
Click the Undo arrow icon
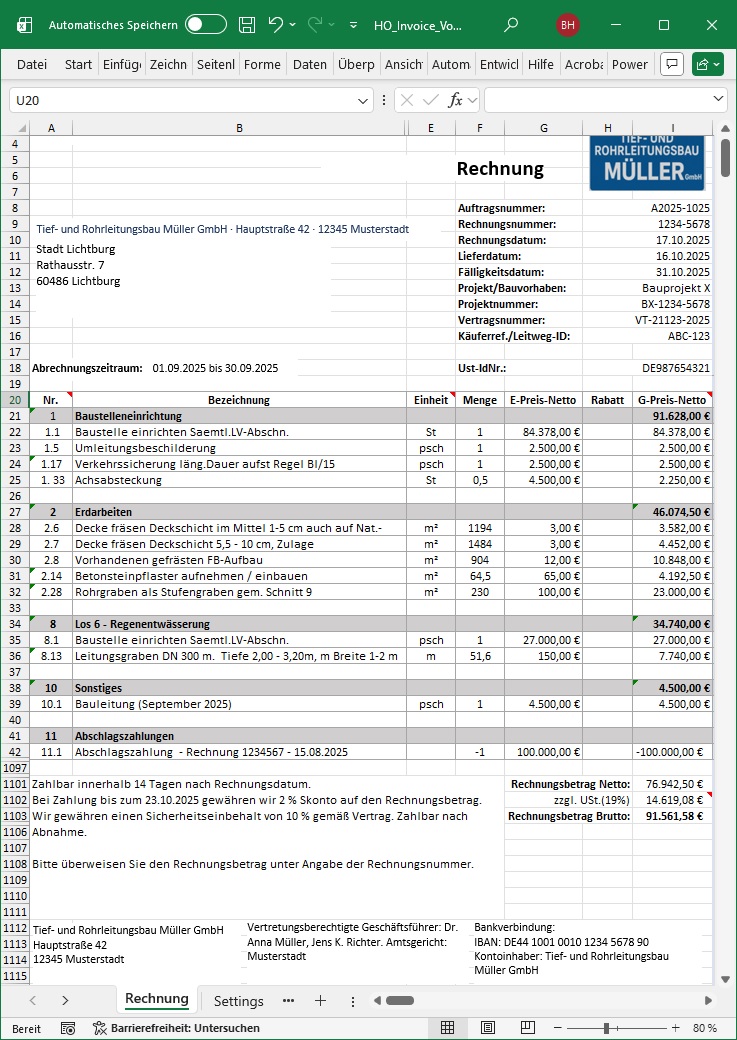[x=276, y=25]
